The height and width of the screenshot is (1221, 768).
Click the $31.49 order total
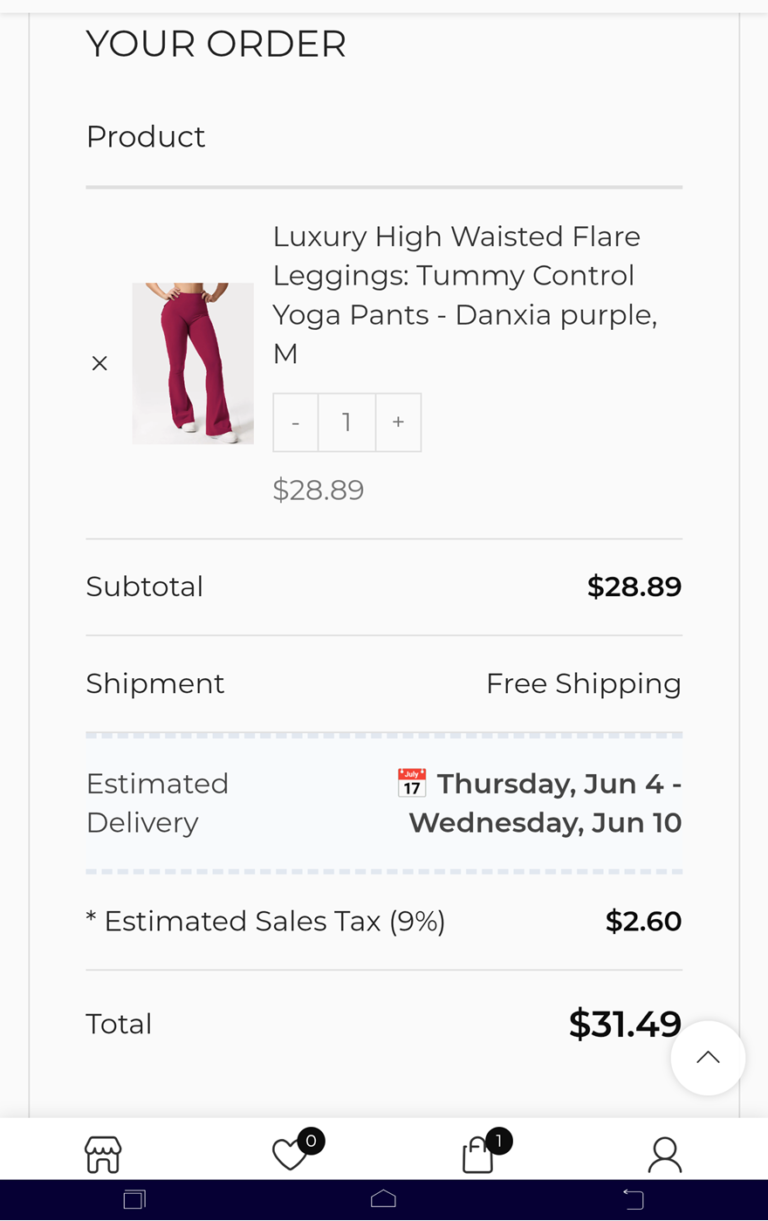pos(625,1024)
